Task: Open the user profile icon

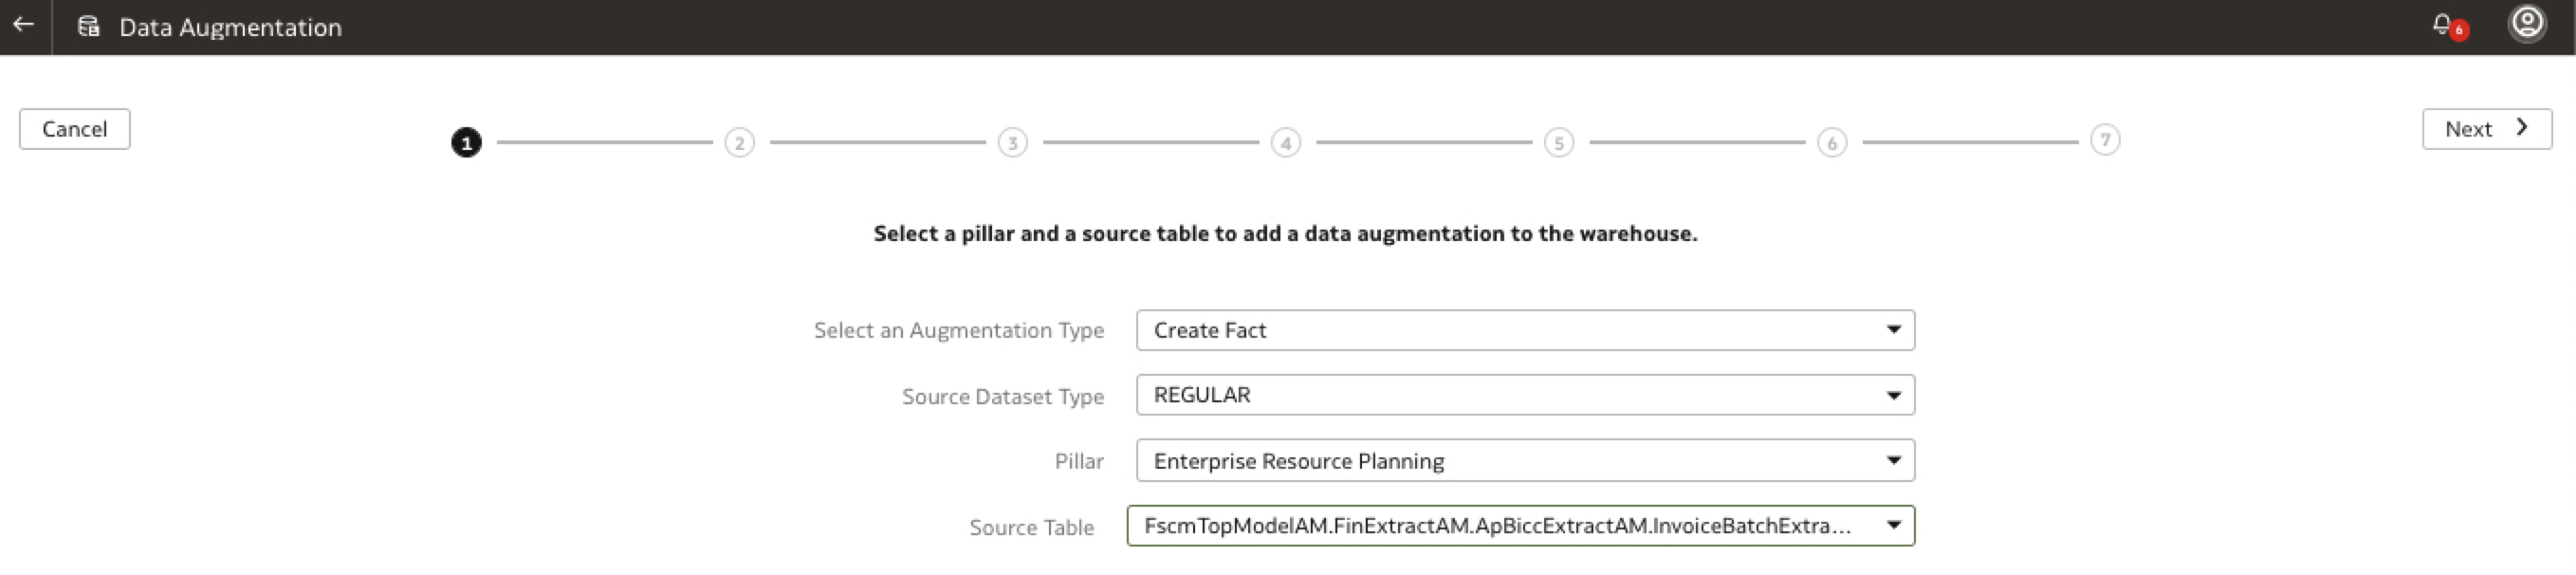Action: (x=2527, y=24)
